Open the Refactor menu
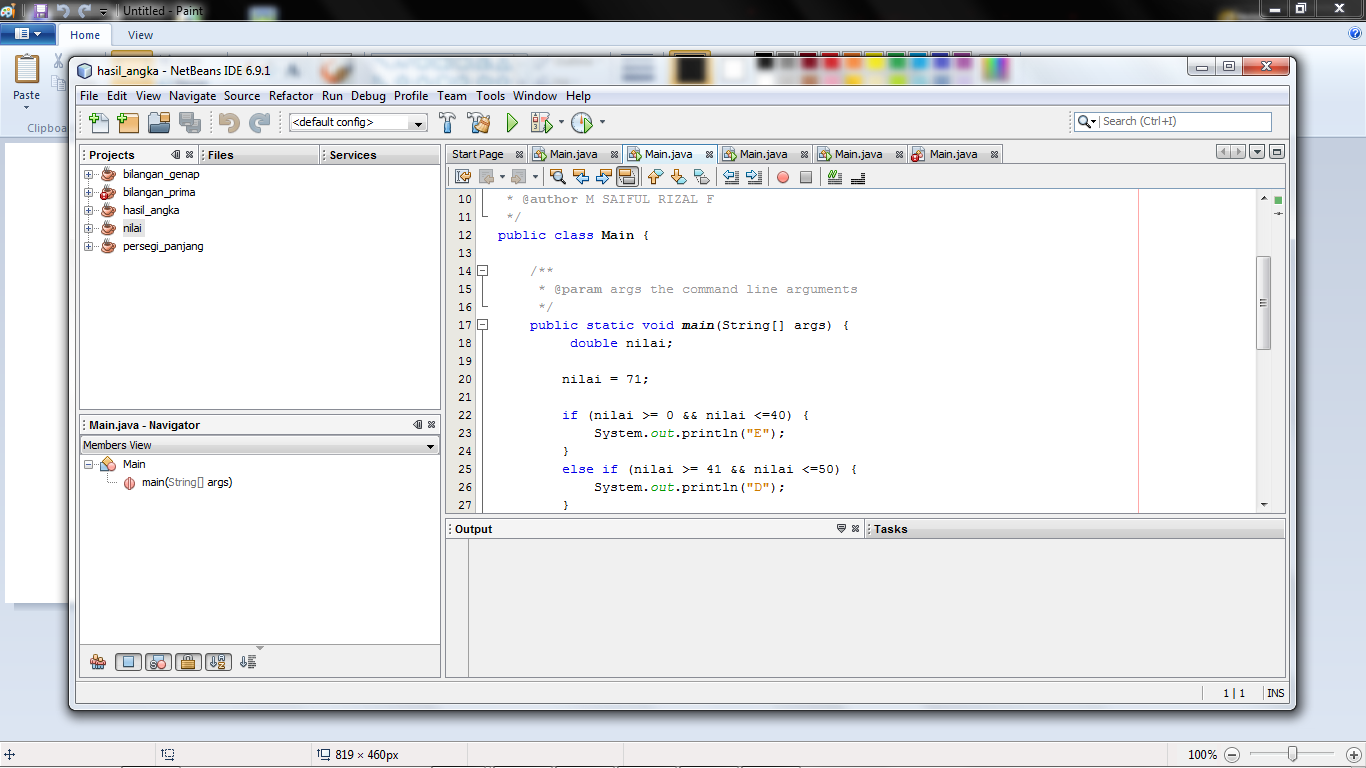 289,96
